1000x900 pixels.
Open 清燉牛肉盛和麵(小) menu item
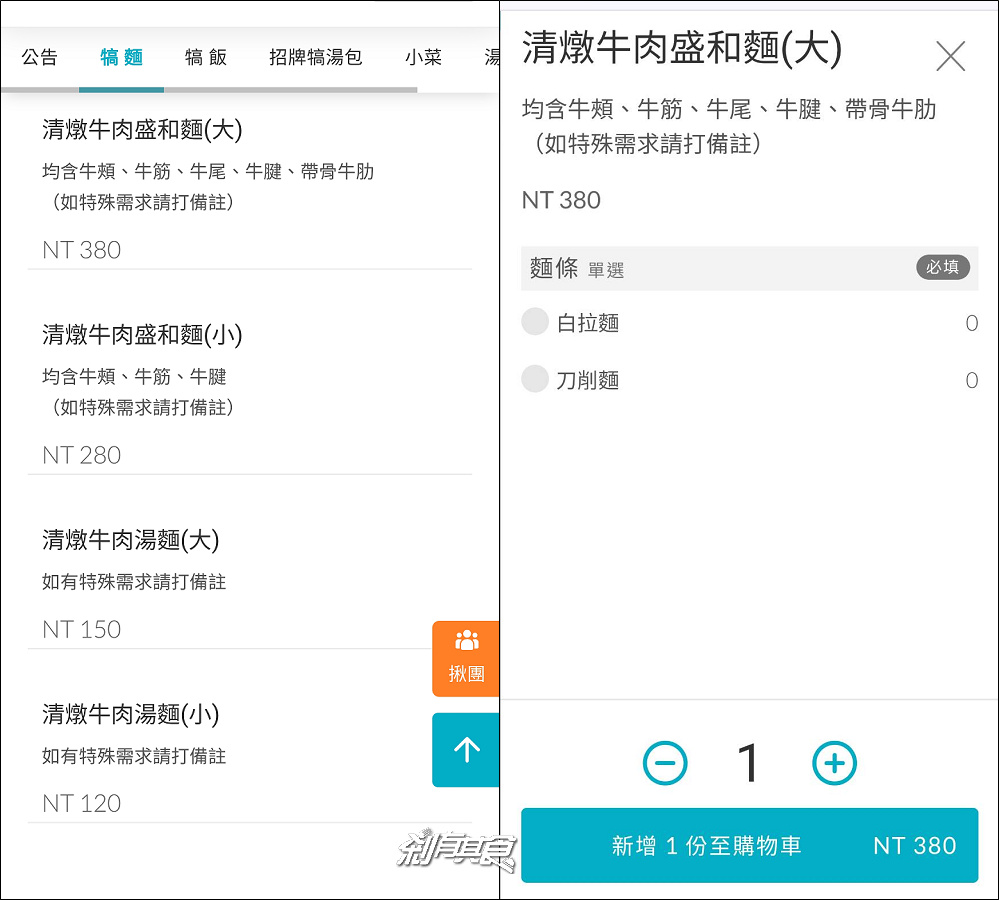[142, 335]
